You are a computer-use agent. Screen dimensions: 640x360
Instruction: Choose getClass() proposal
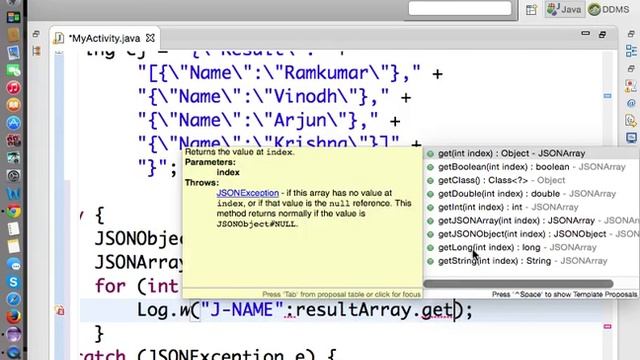[x=531, y=180]
